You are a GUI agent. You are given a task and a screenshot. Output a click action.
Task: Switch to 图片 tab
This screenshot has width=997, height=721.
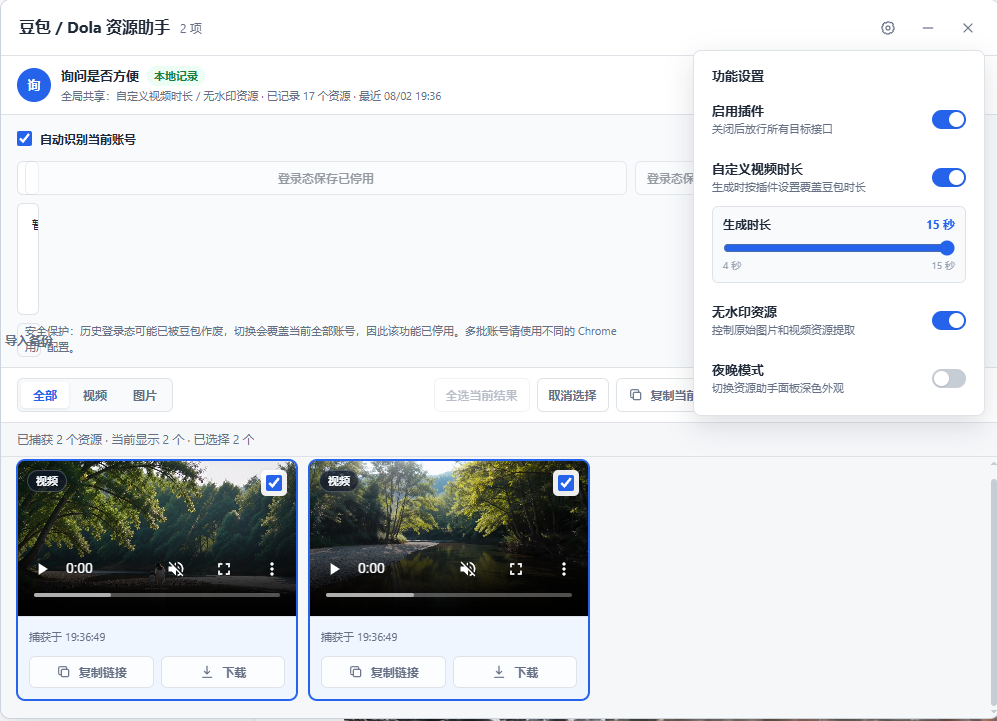click(x=144, y=395)
